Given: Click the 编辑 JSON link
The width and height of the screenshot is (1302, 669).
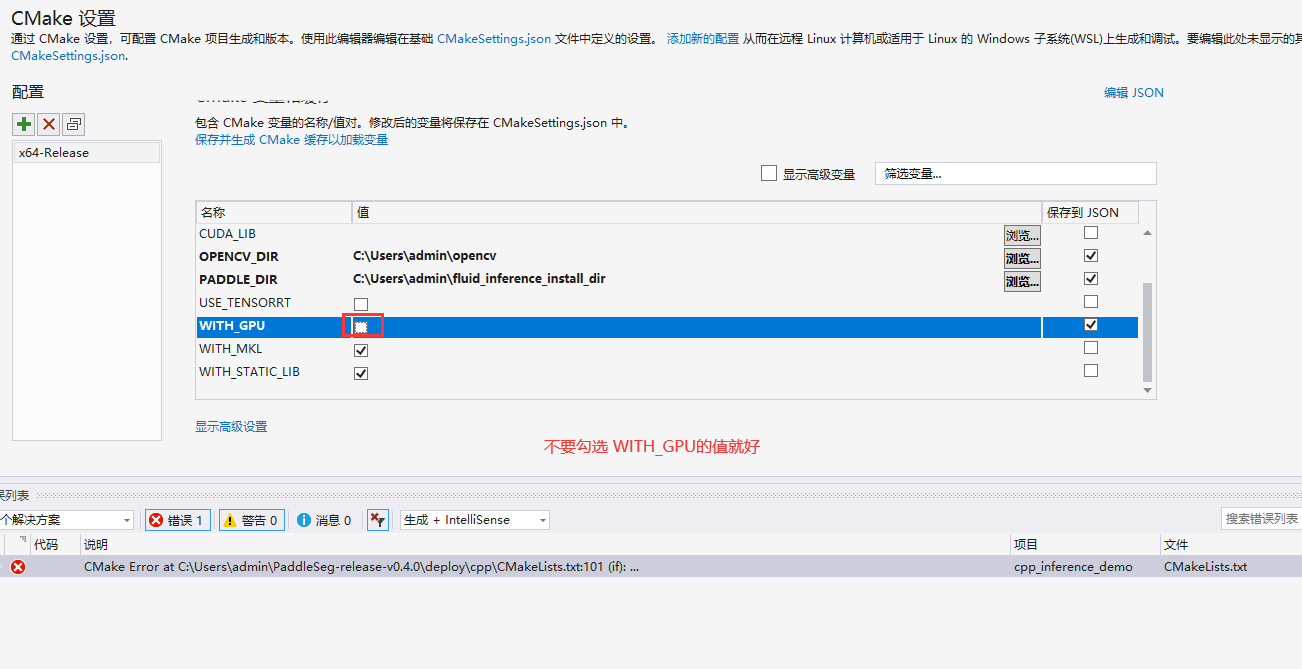Looking at the screenshot, I should point(1133,93).
